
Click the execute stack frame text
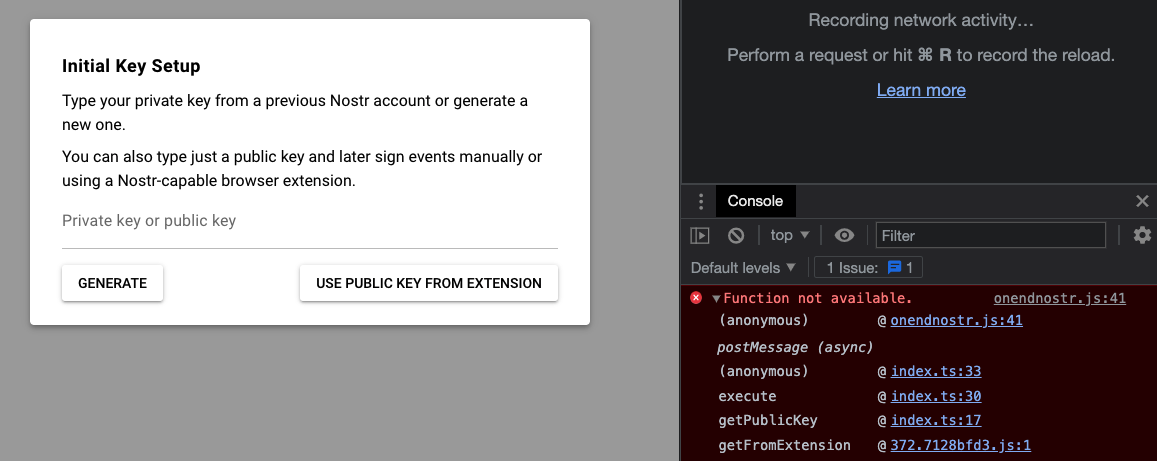[x=747, y=396]
